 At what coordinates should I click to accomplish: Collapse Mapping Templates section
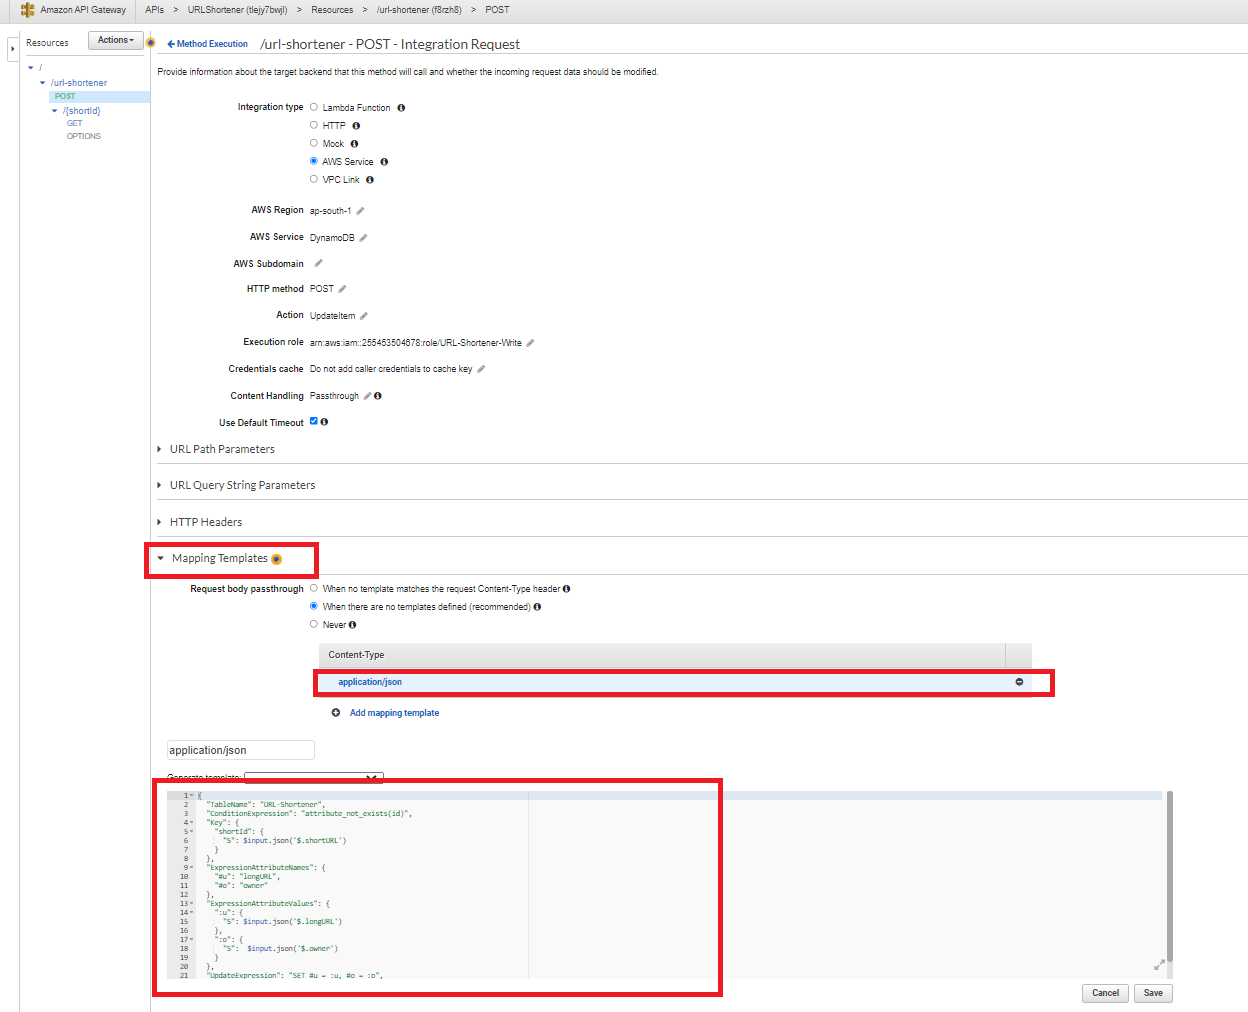point(160,558)
